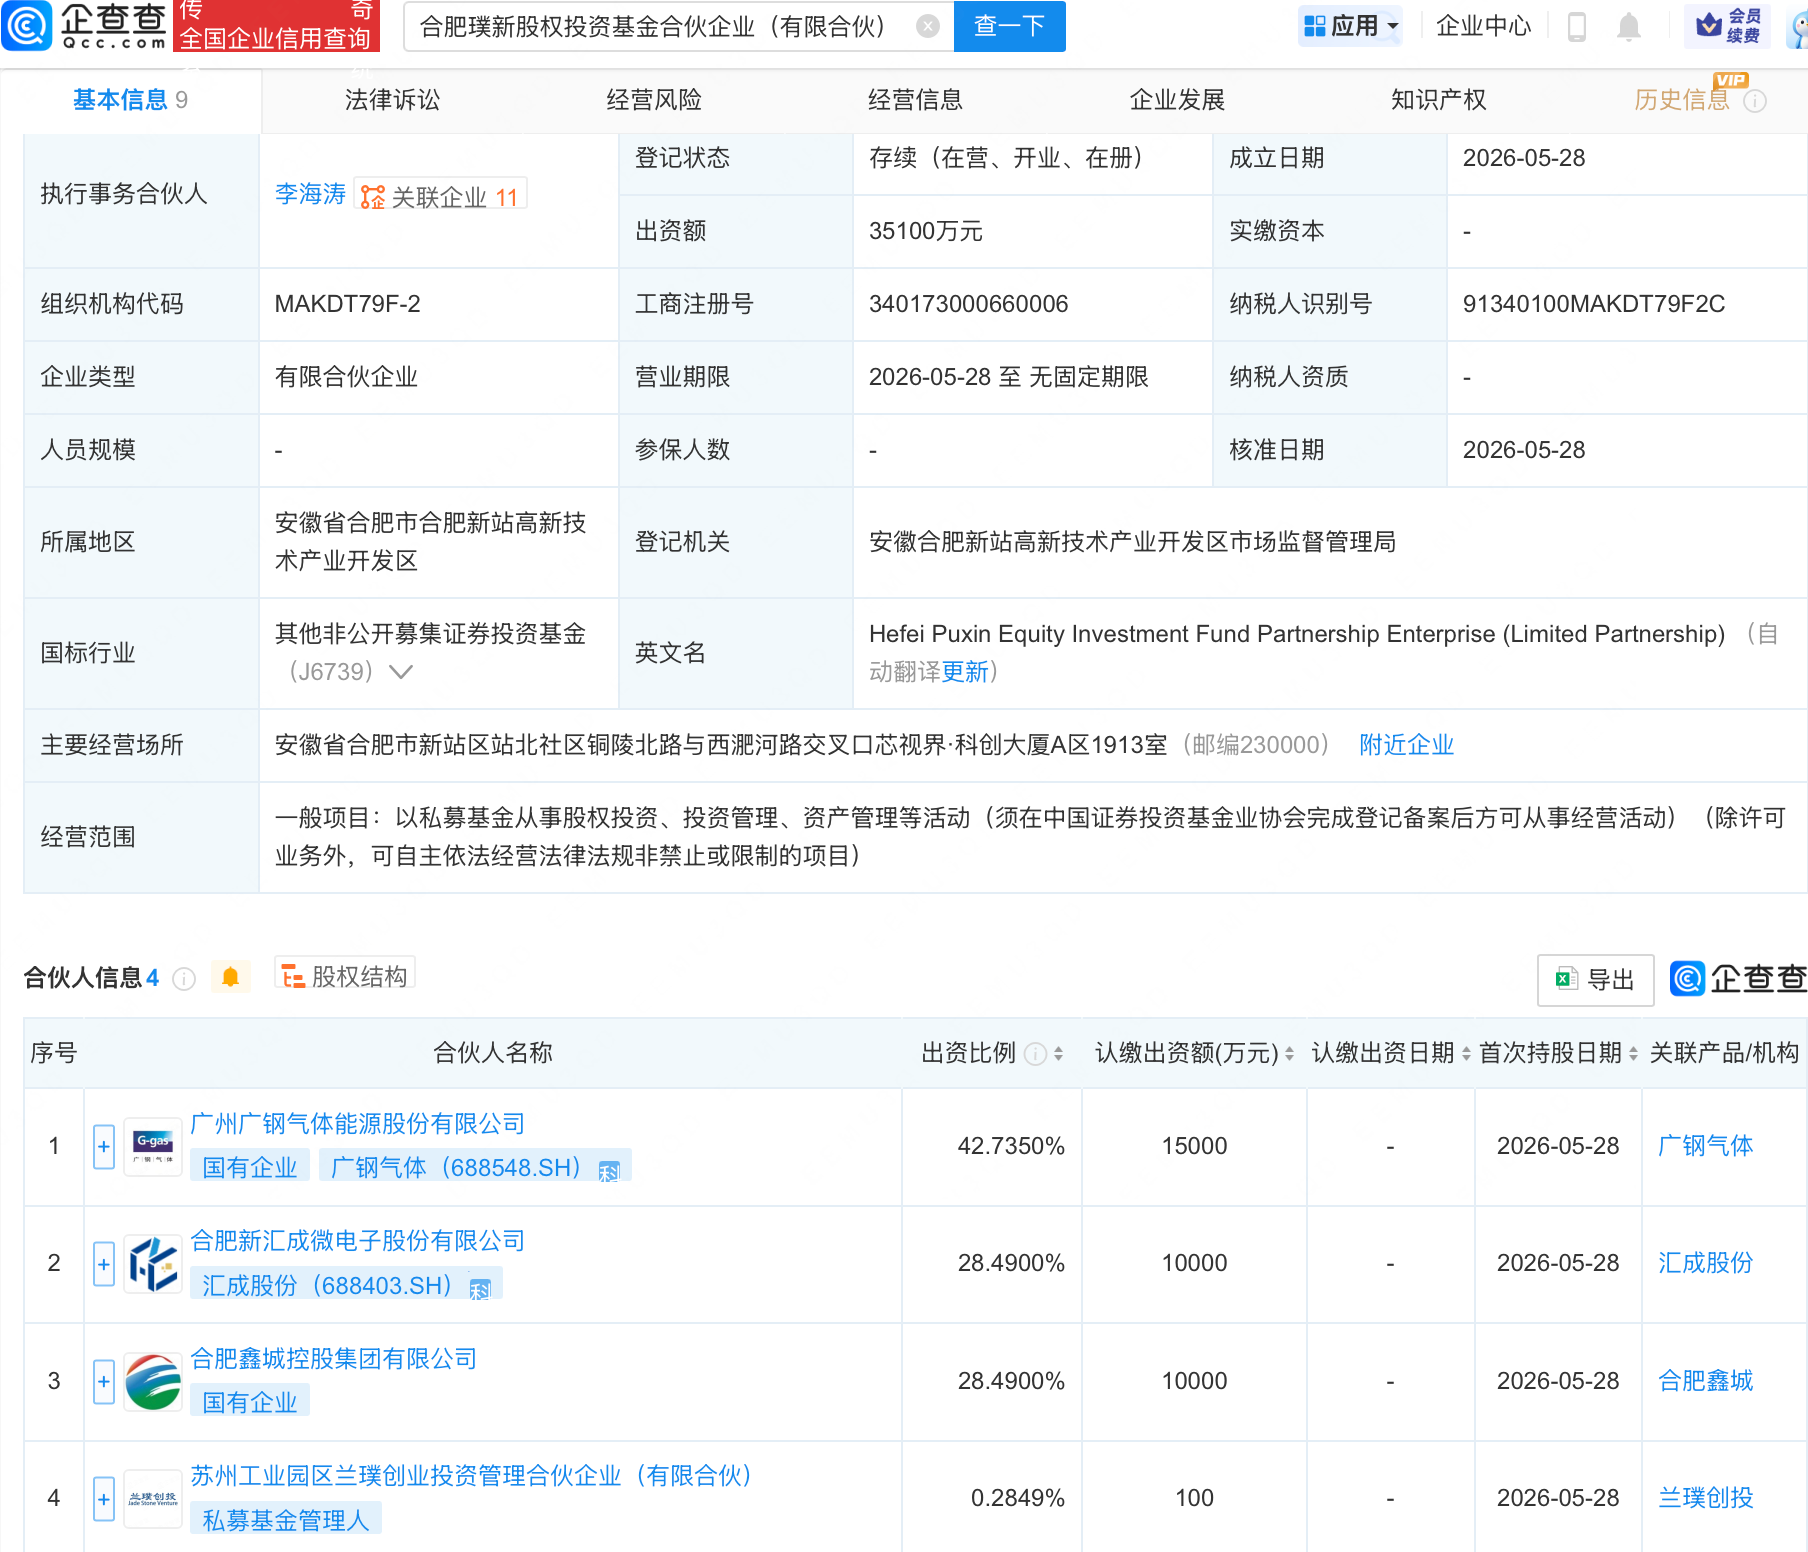Switch to the 法律诉讼 tab
This screenshot has width=1808, height=1552.
392,100
